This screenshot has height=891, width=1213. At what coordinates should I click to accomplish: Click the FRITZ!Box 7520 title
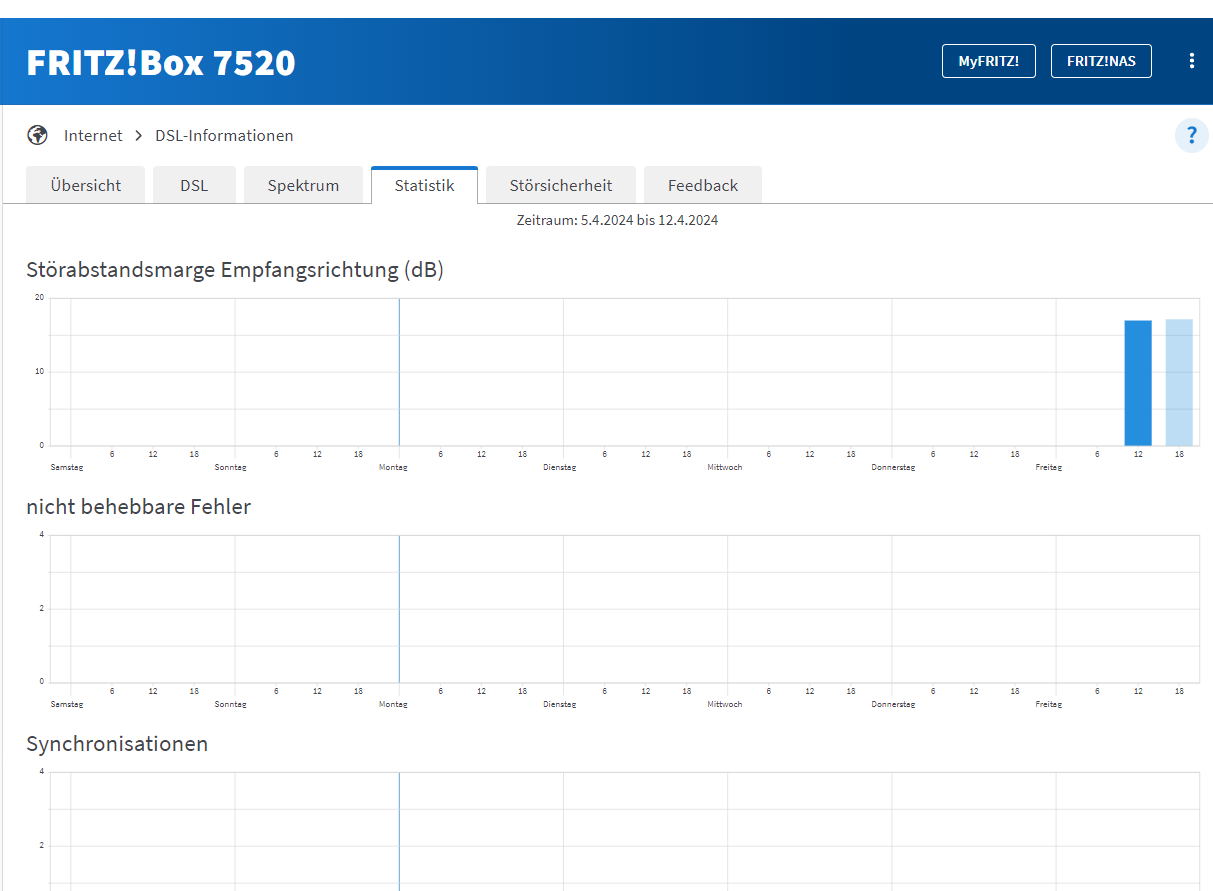(161, 63)
